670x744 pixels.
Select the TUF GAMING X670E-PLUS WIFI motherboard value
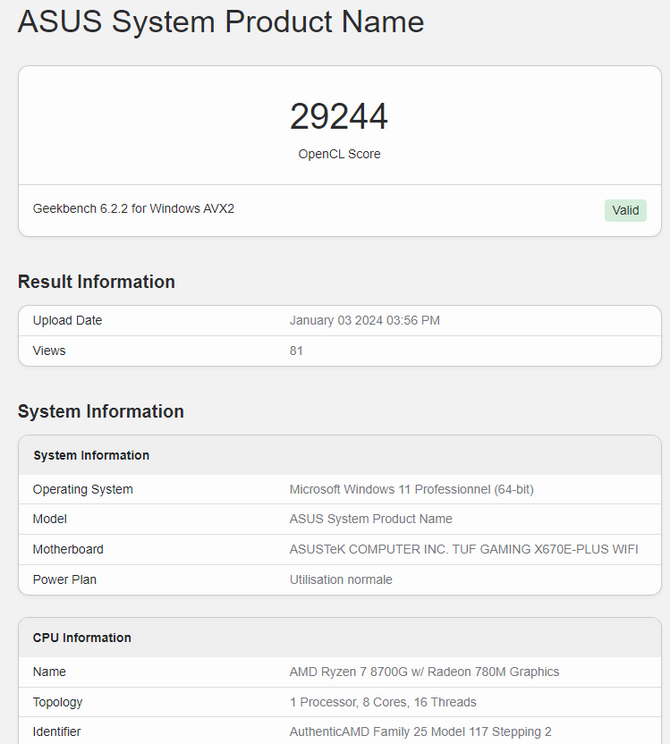464,549
